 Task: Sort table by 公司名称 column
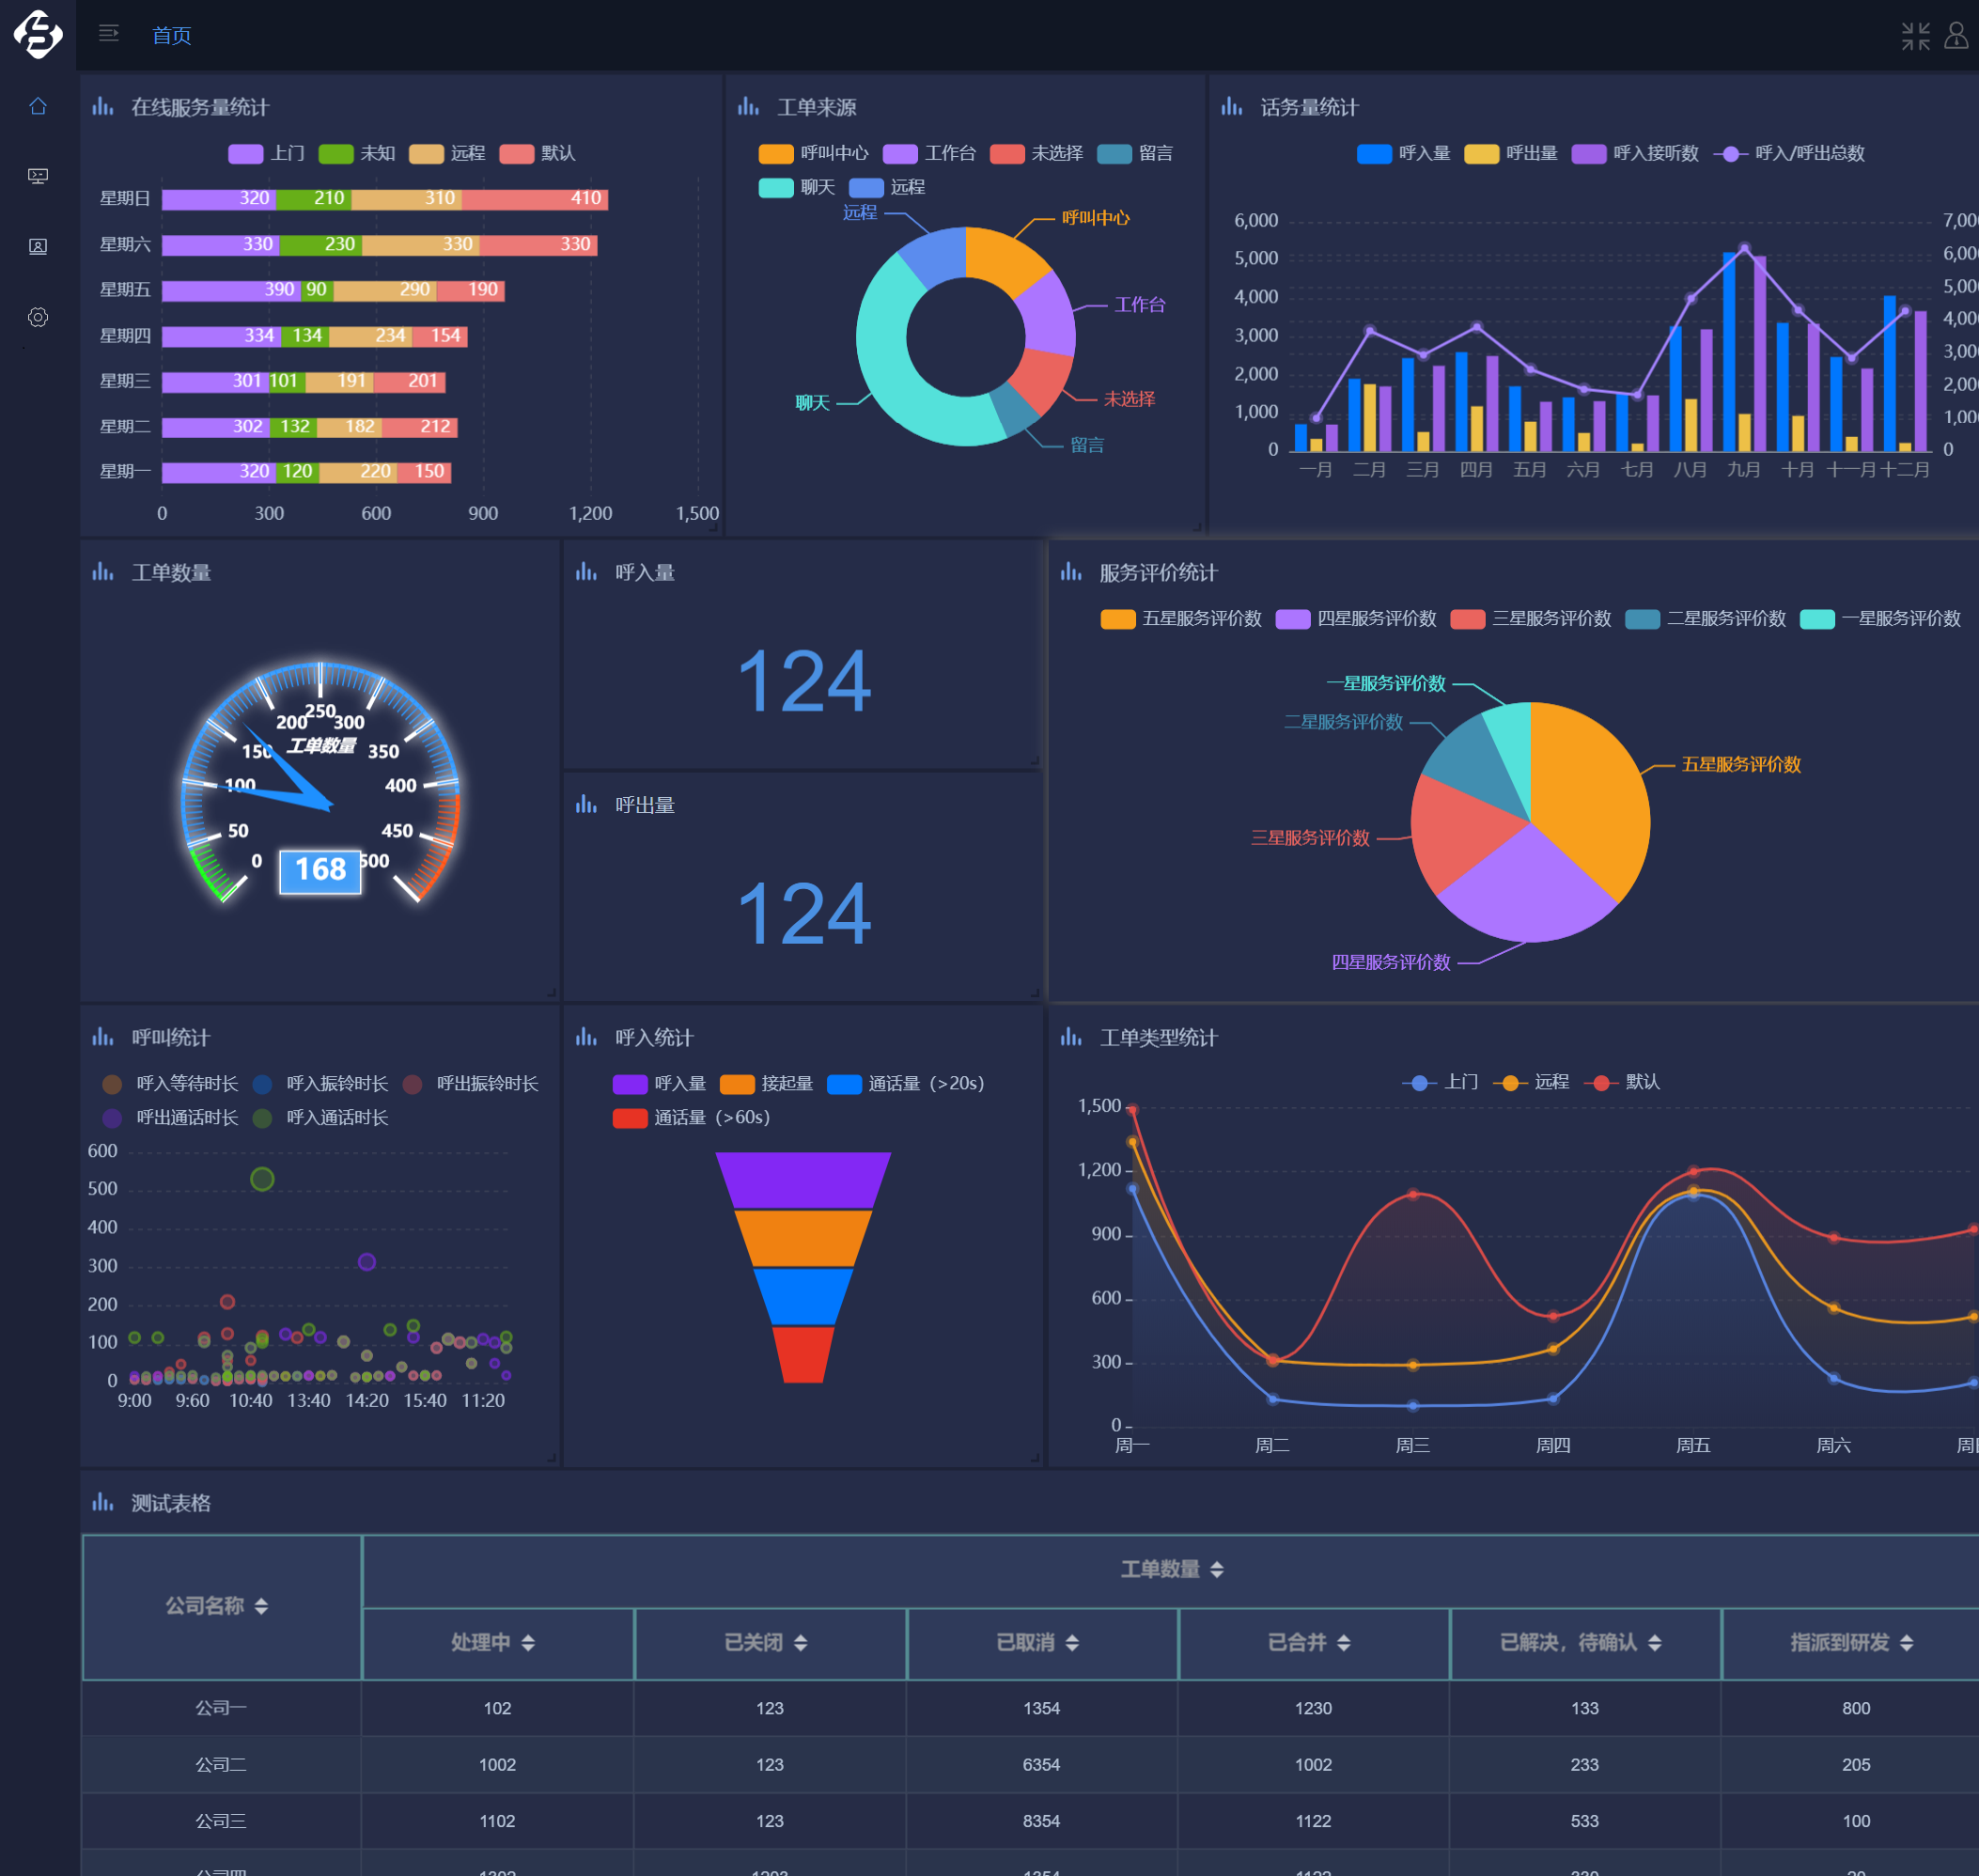coord(261,1606)
